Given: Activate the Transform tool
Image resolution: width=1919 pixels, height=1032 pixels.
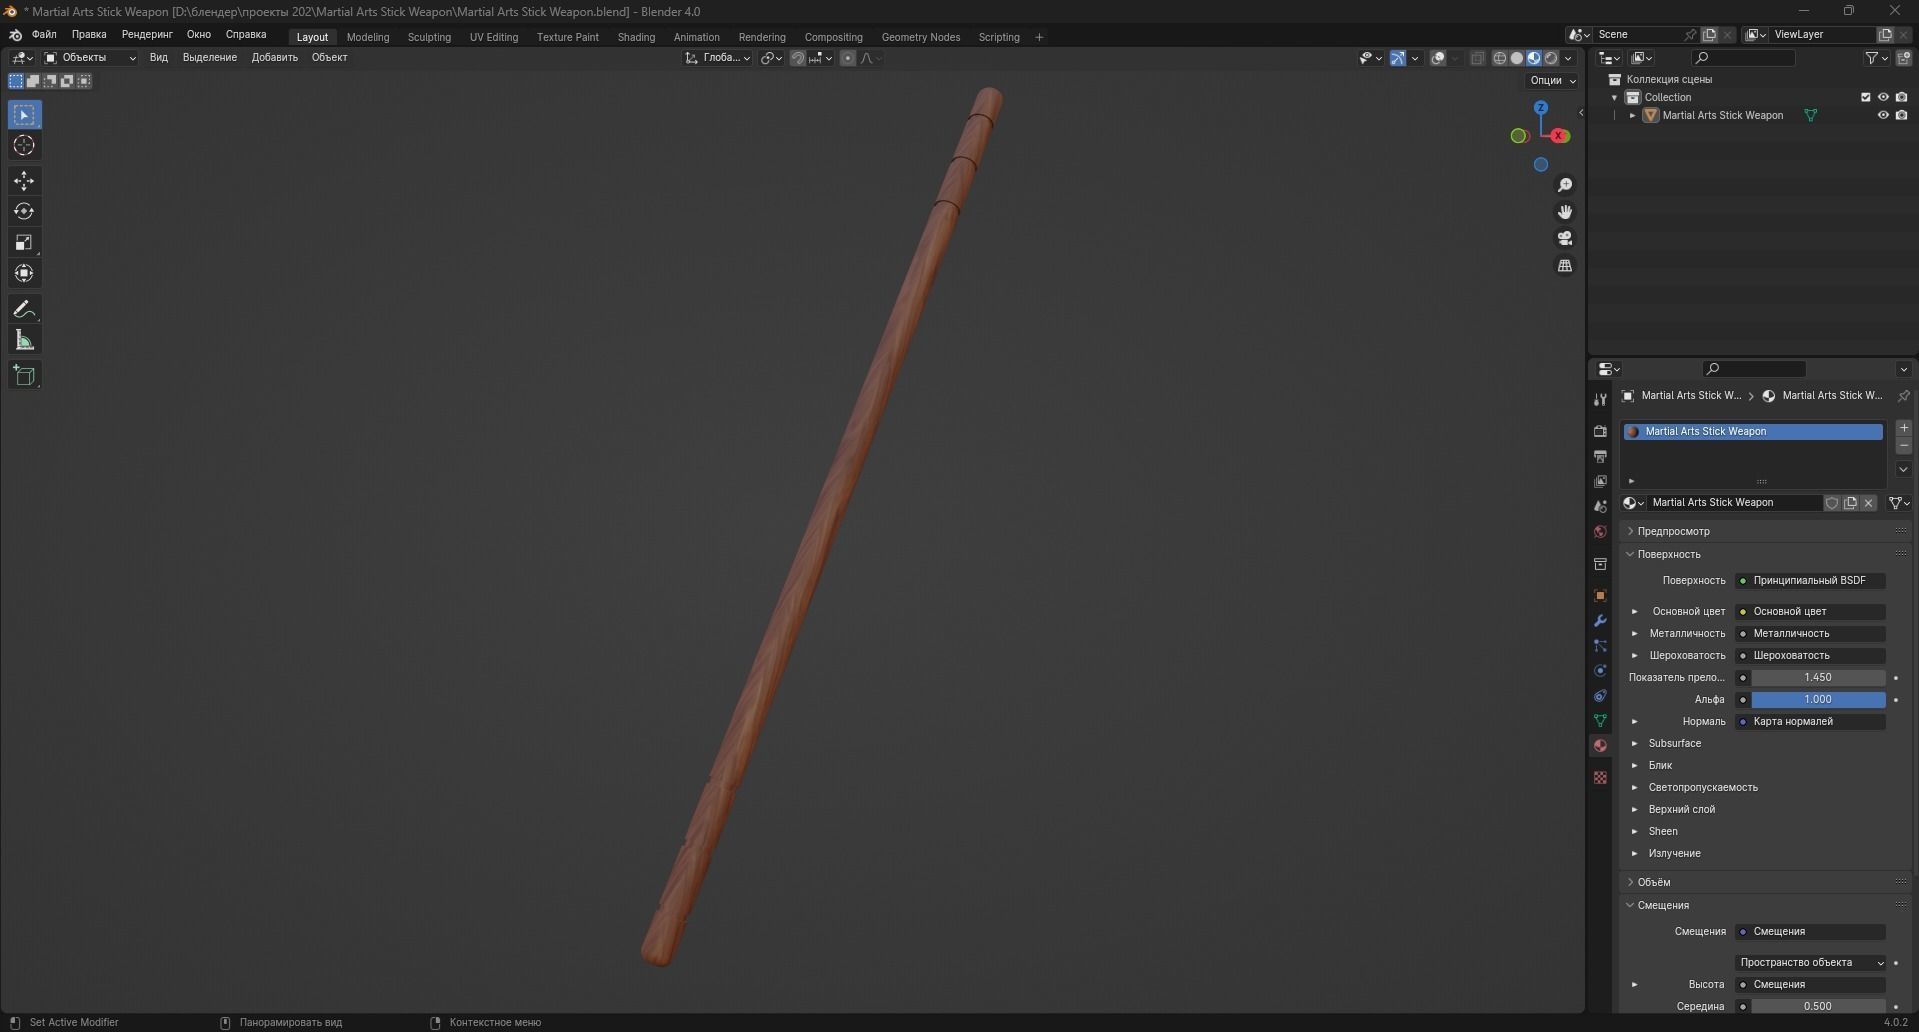Looking at the screenshot, I should click(24, 273).
